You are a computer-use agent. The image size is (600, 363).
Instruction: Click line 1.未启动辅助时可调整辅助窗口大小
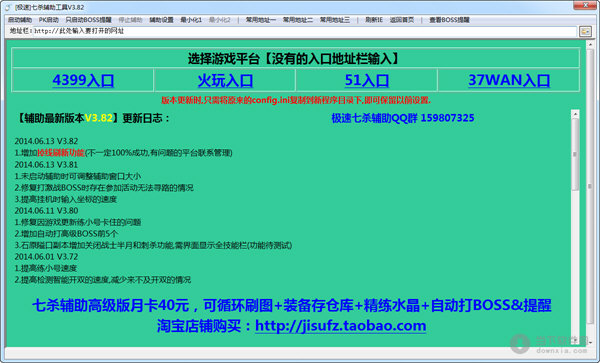[x=78, y=176]
